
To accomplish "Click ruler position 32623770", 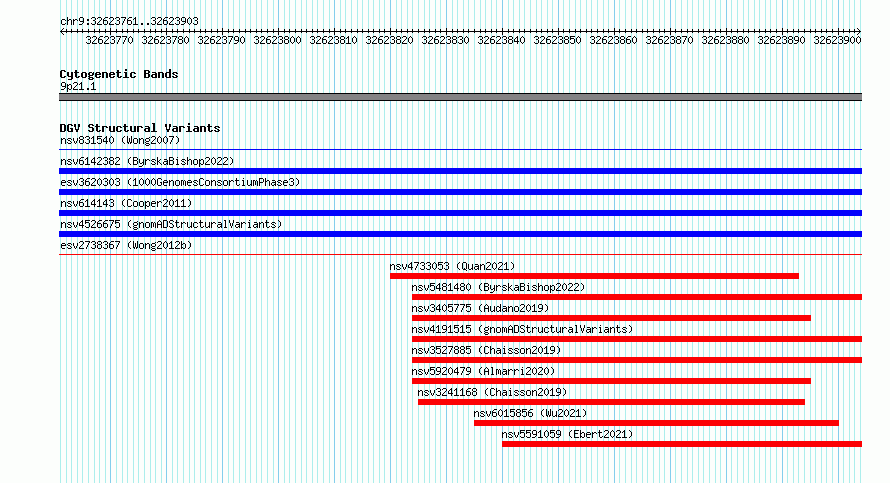I will [110, 40].
